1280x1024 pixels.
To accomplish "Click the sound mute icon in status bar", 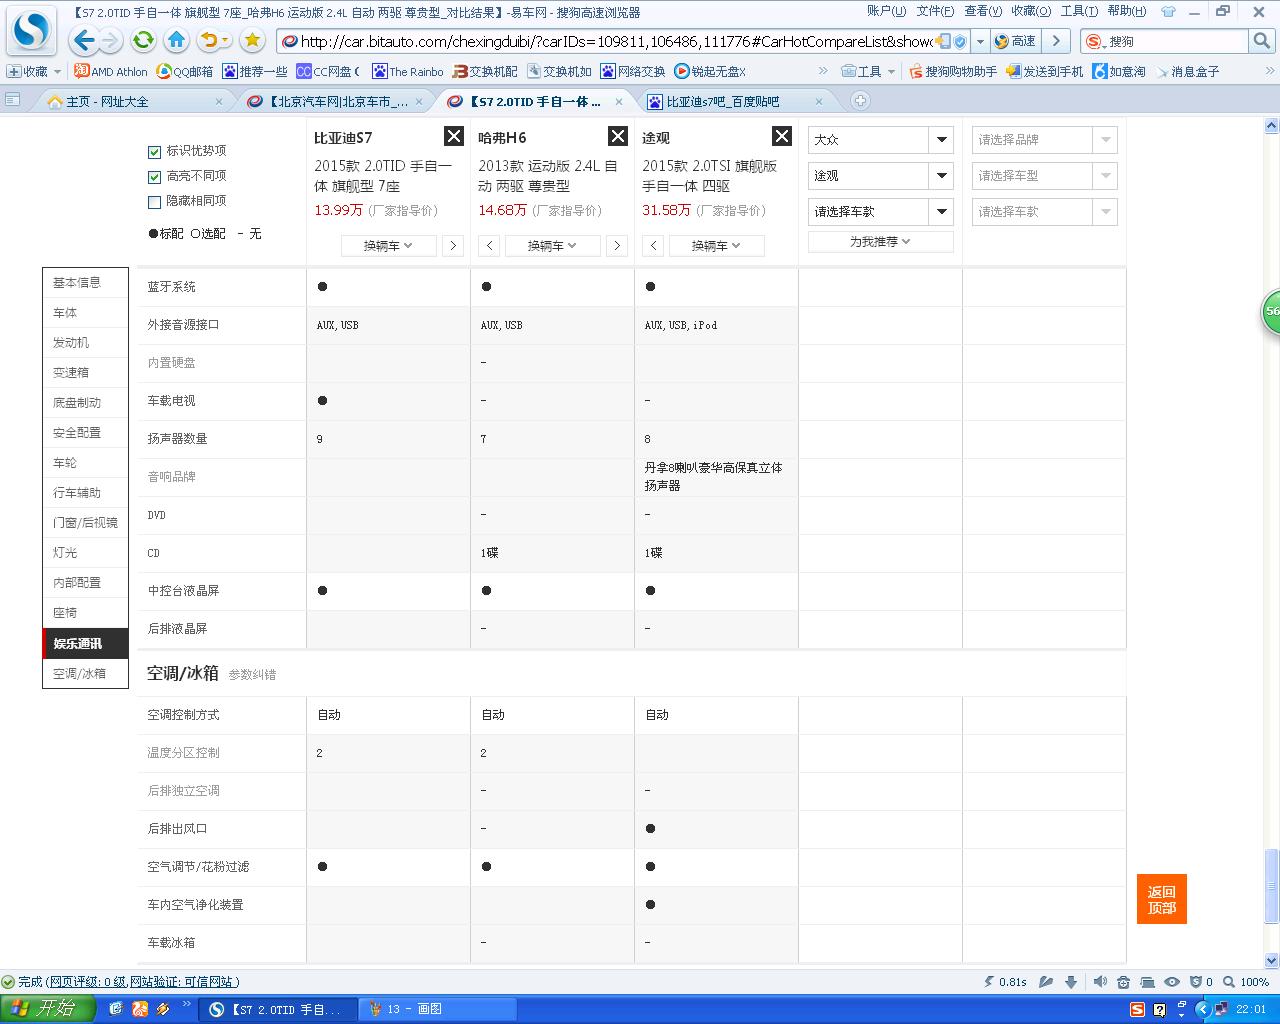I will click(x=1100, y=982).
